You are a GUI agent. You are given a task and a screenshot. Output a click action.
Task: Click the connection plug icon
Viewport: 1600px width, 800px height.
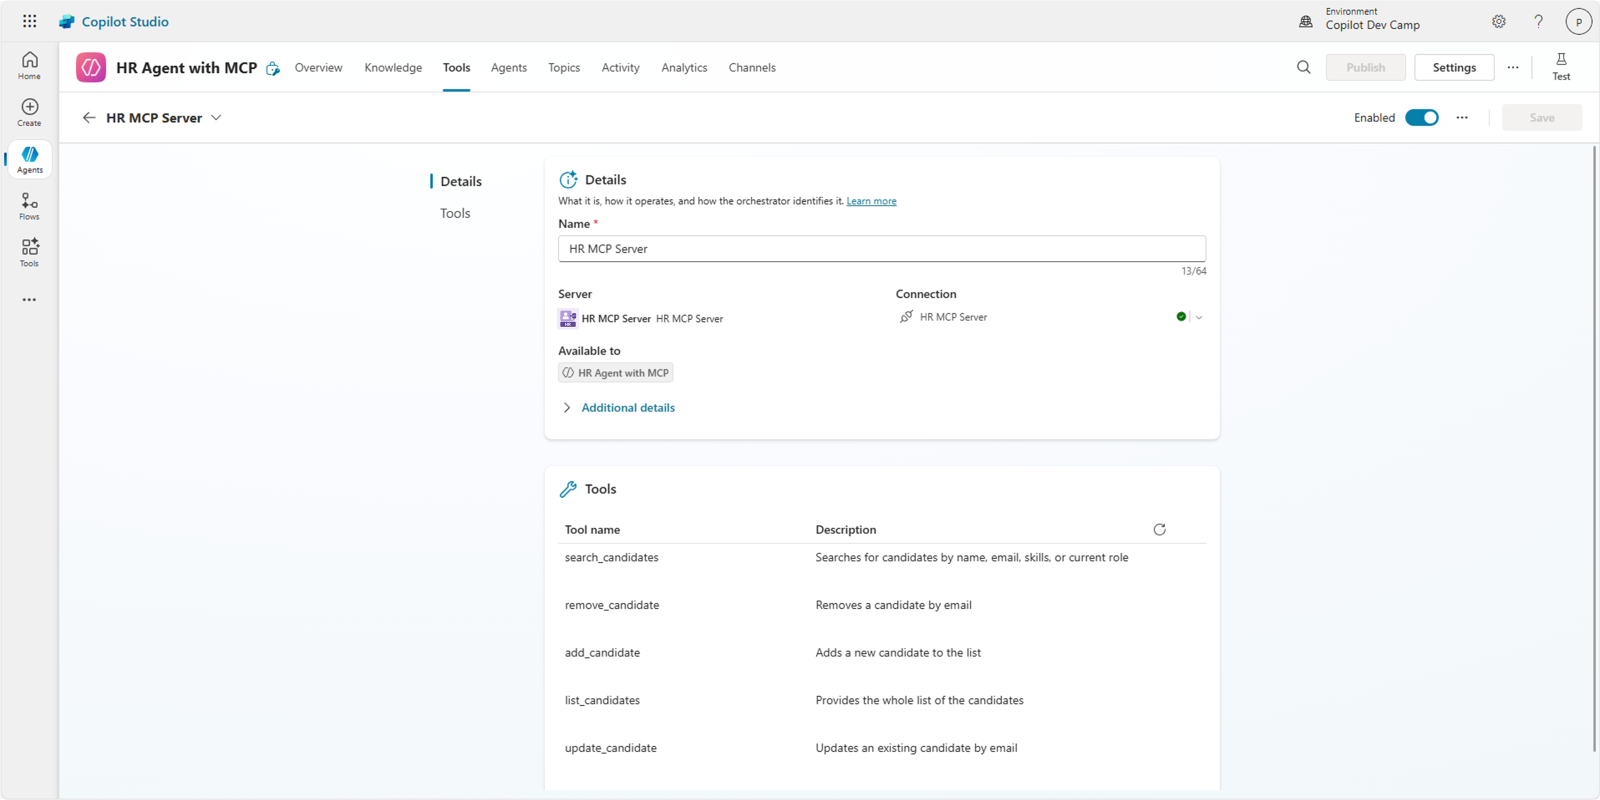click(x=906, y=317)
